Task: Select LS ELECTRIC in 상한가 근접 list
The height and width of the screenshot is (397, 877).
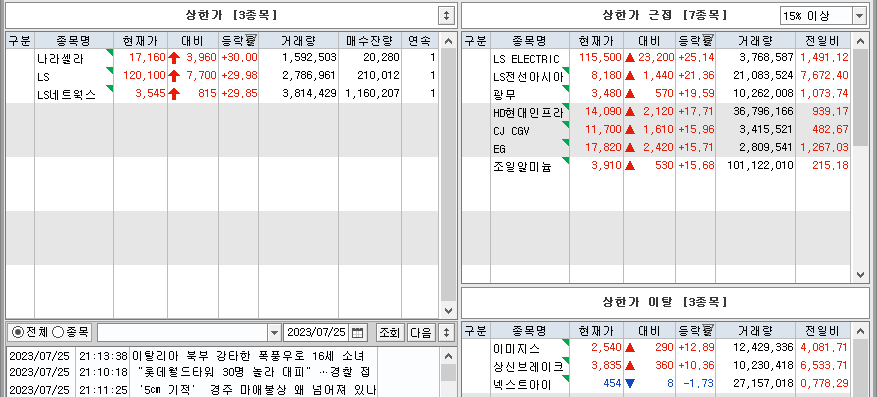Action: click(x=656, y=58)
